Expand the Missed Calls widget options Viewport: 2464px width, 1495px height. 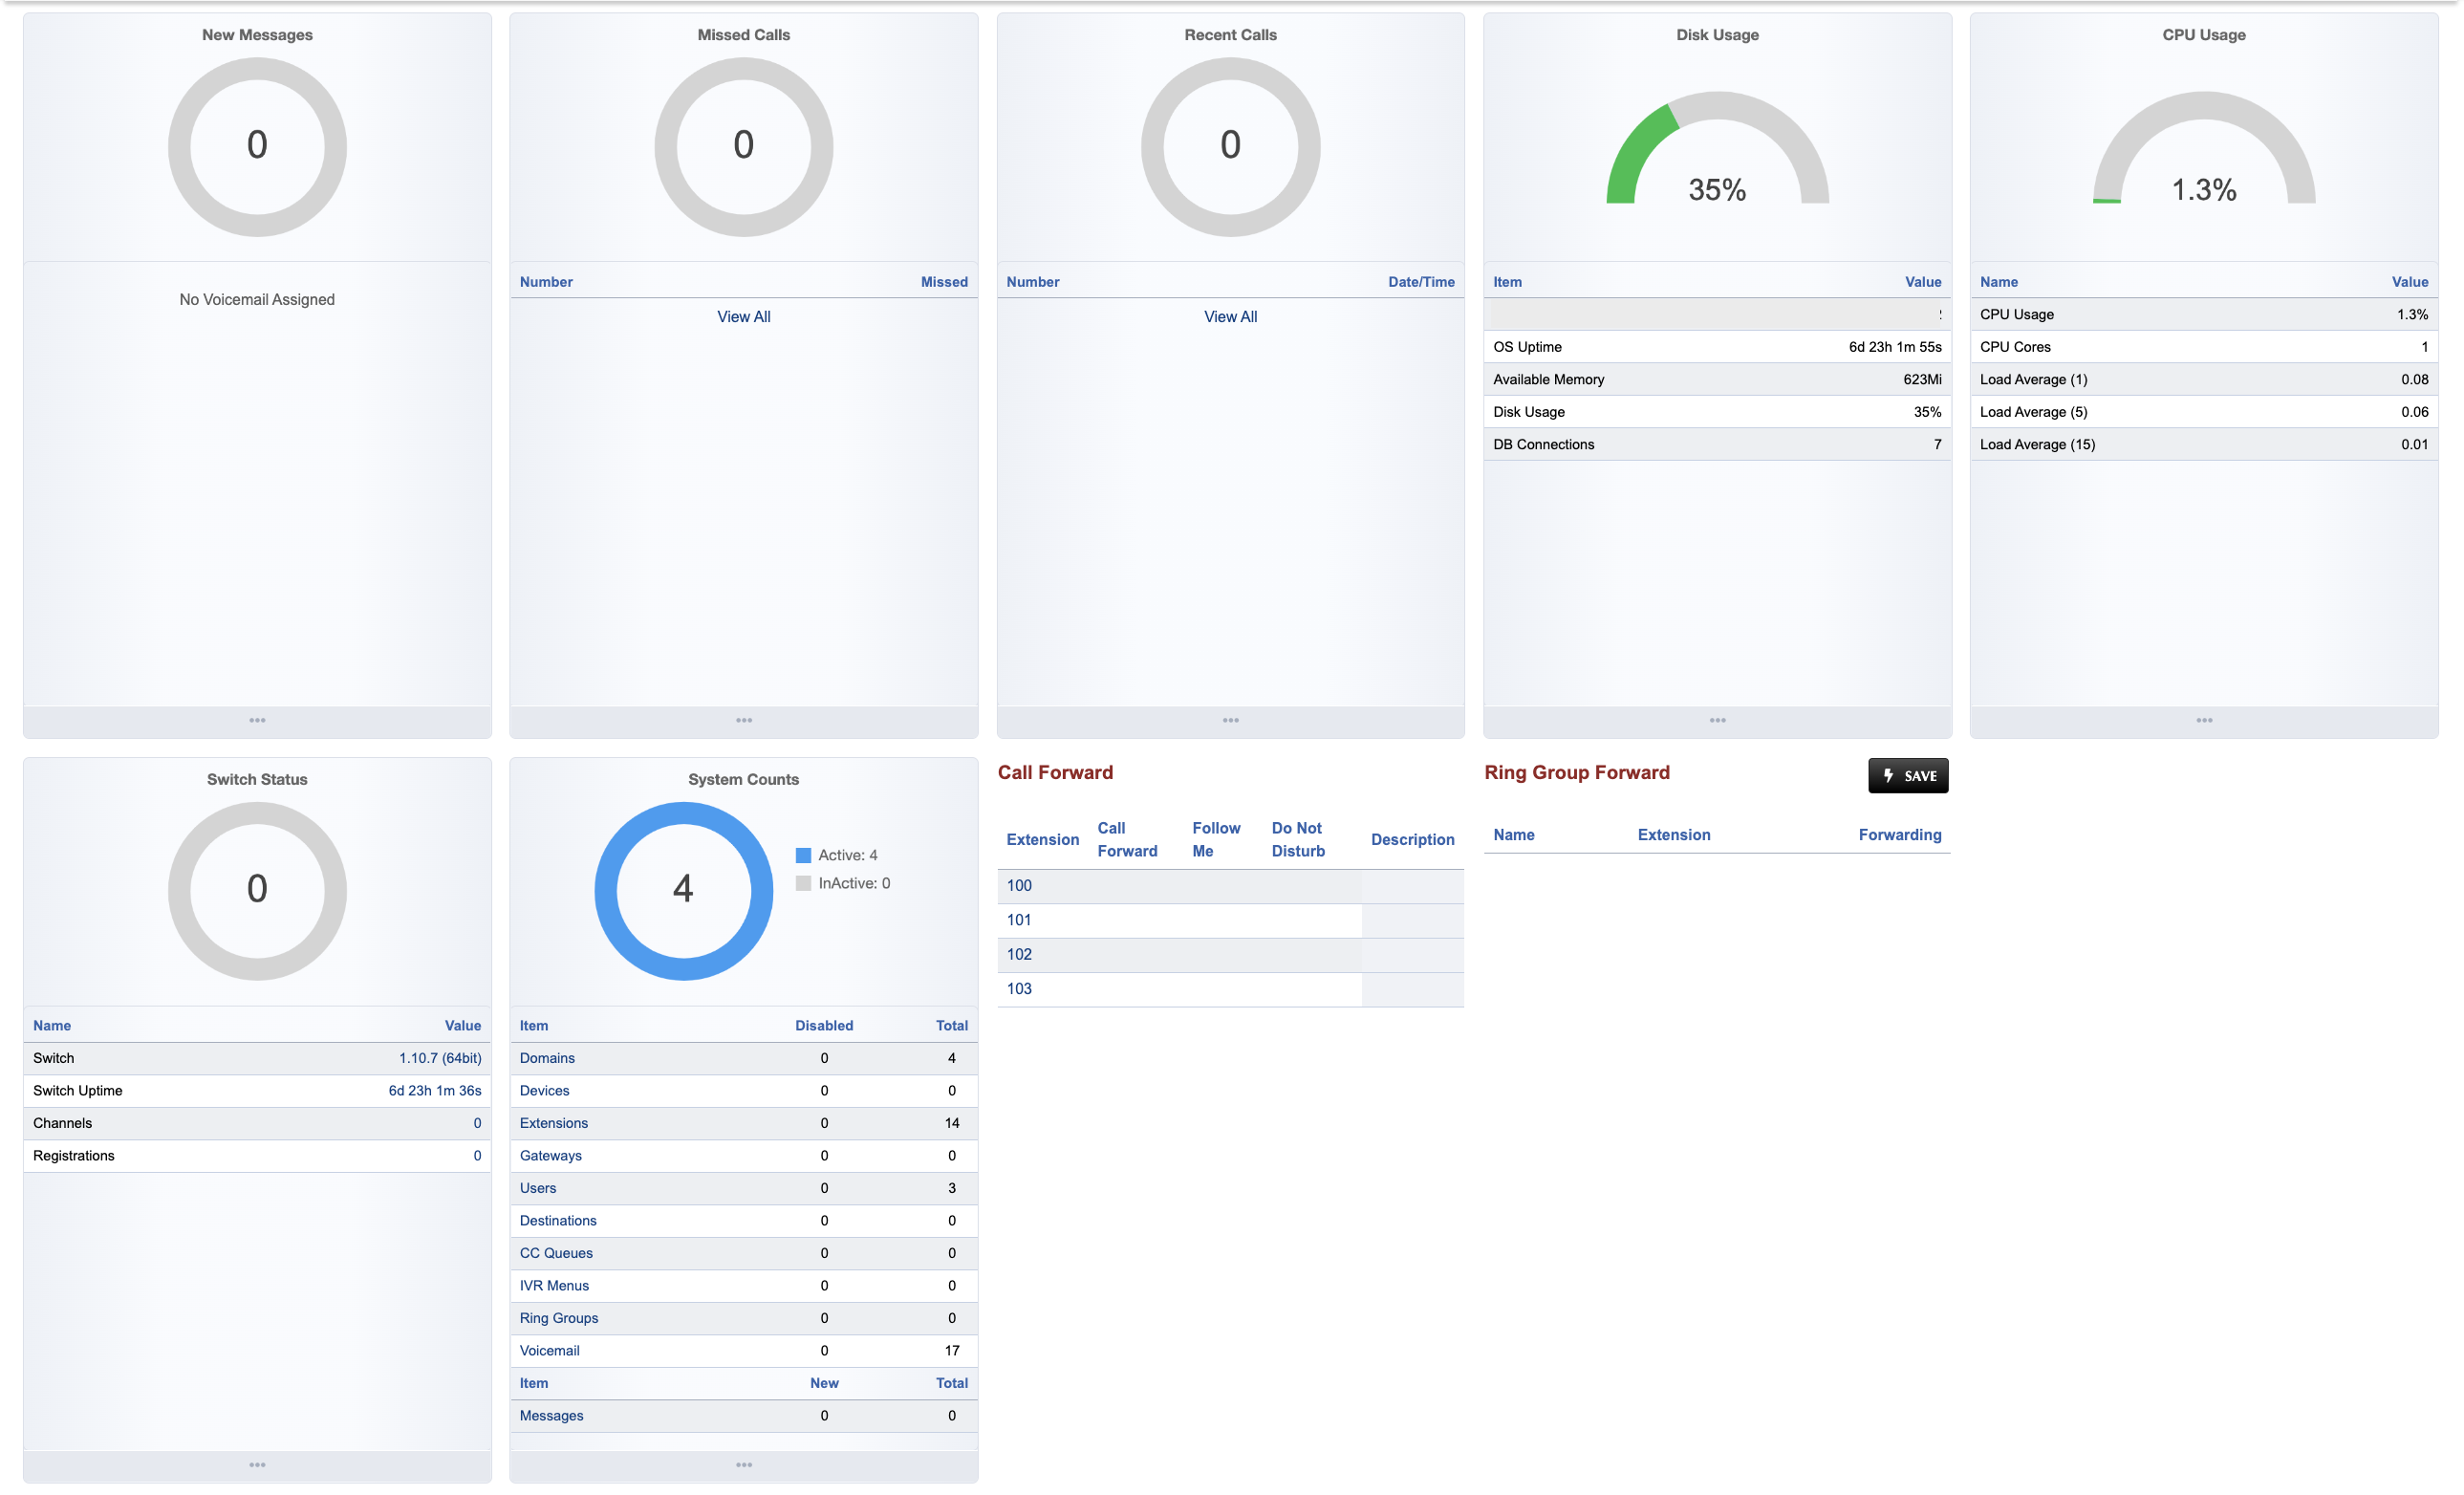[743, 720]
